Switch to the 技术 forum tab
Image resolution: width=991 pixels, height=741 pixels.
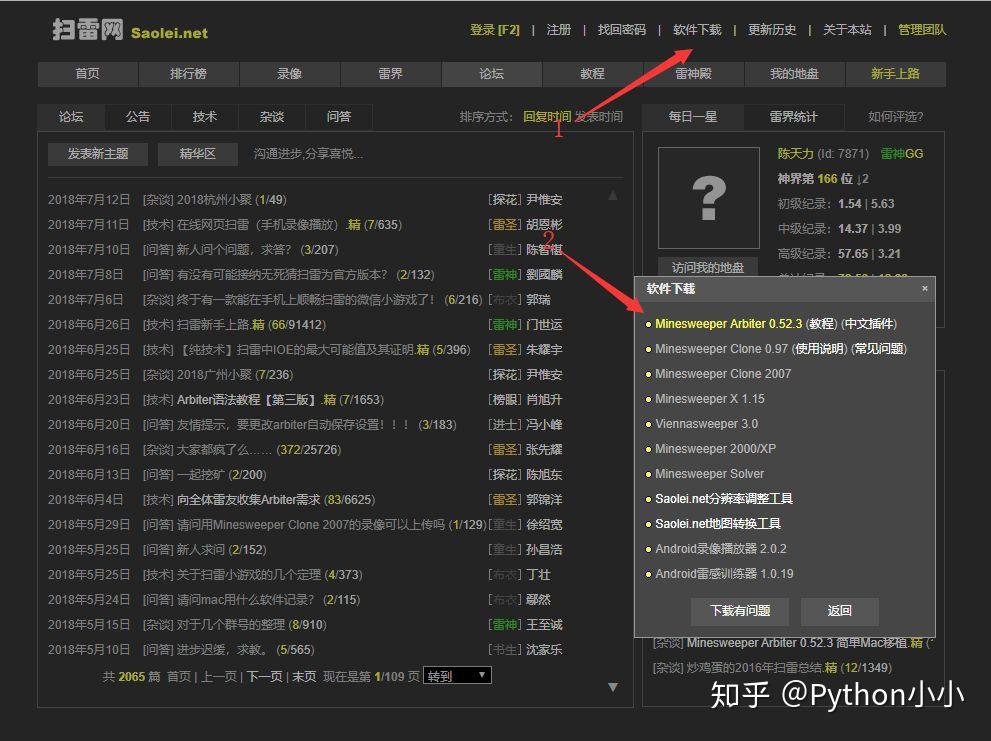pos(205,117)
